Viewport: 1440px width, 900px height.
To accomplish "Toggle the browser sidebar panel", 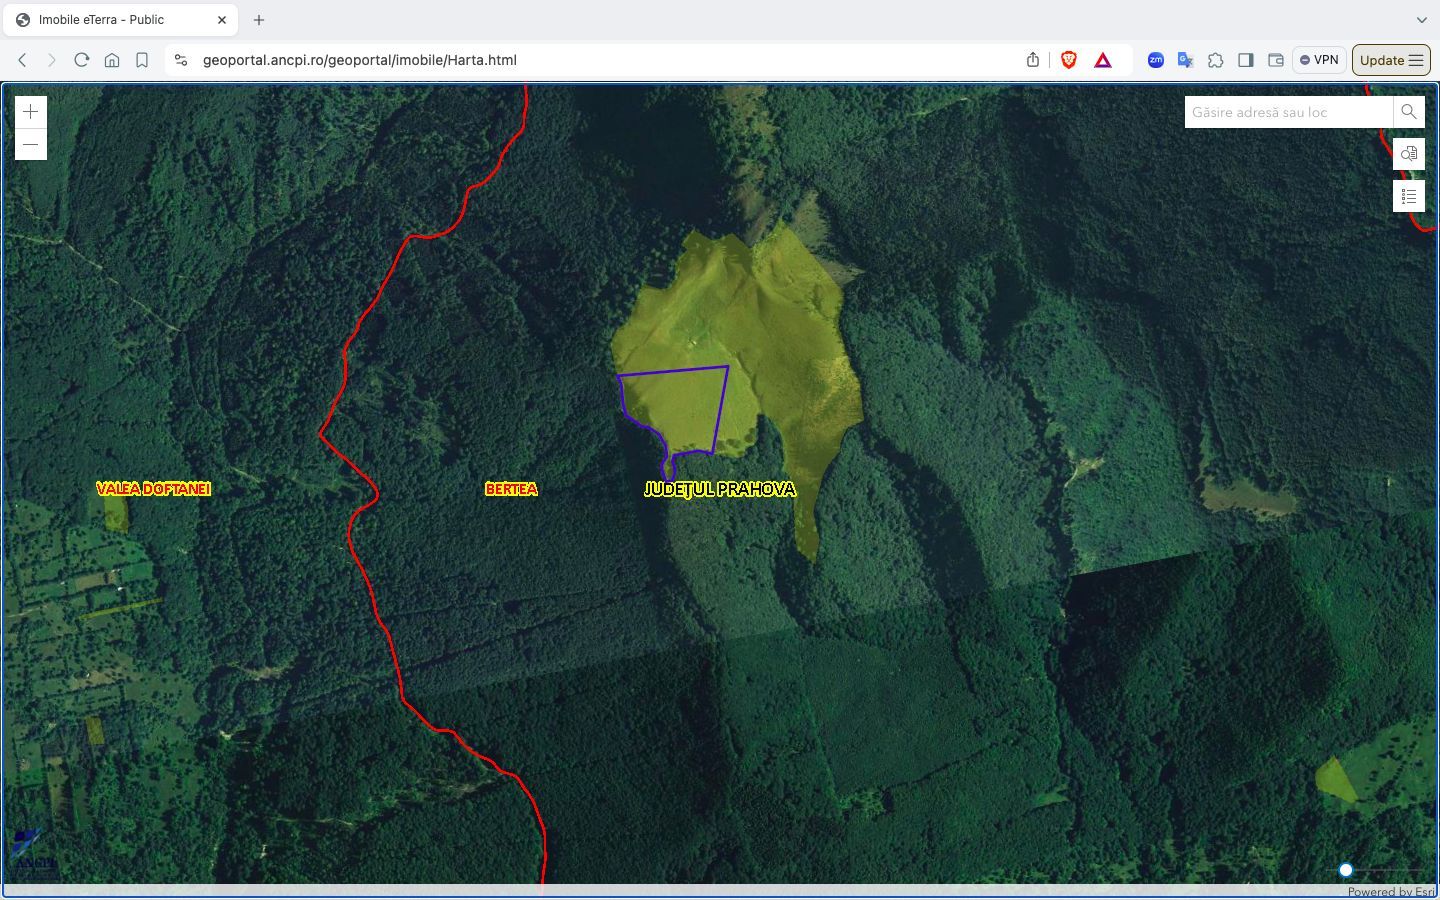I will (1245, 60).
